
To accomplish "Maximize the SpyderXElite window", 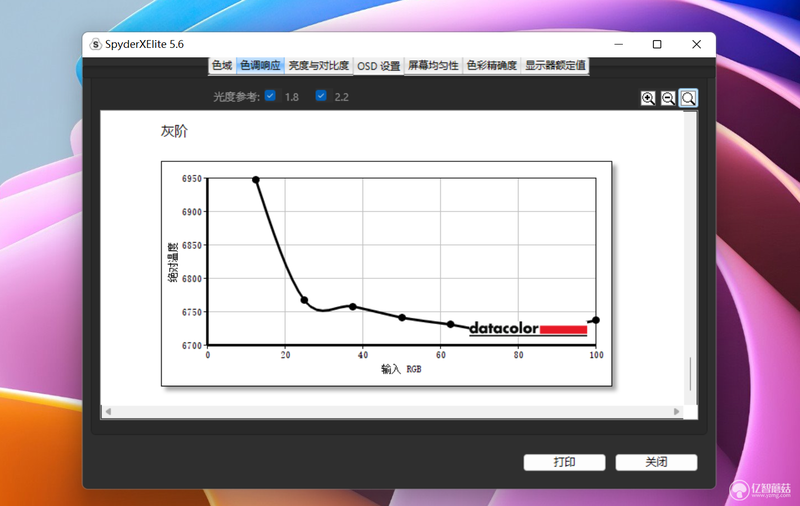I will [657, 44].
